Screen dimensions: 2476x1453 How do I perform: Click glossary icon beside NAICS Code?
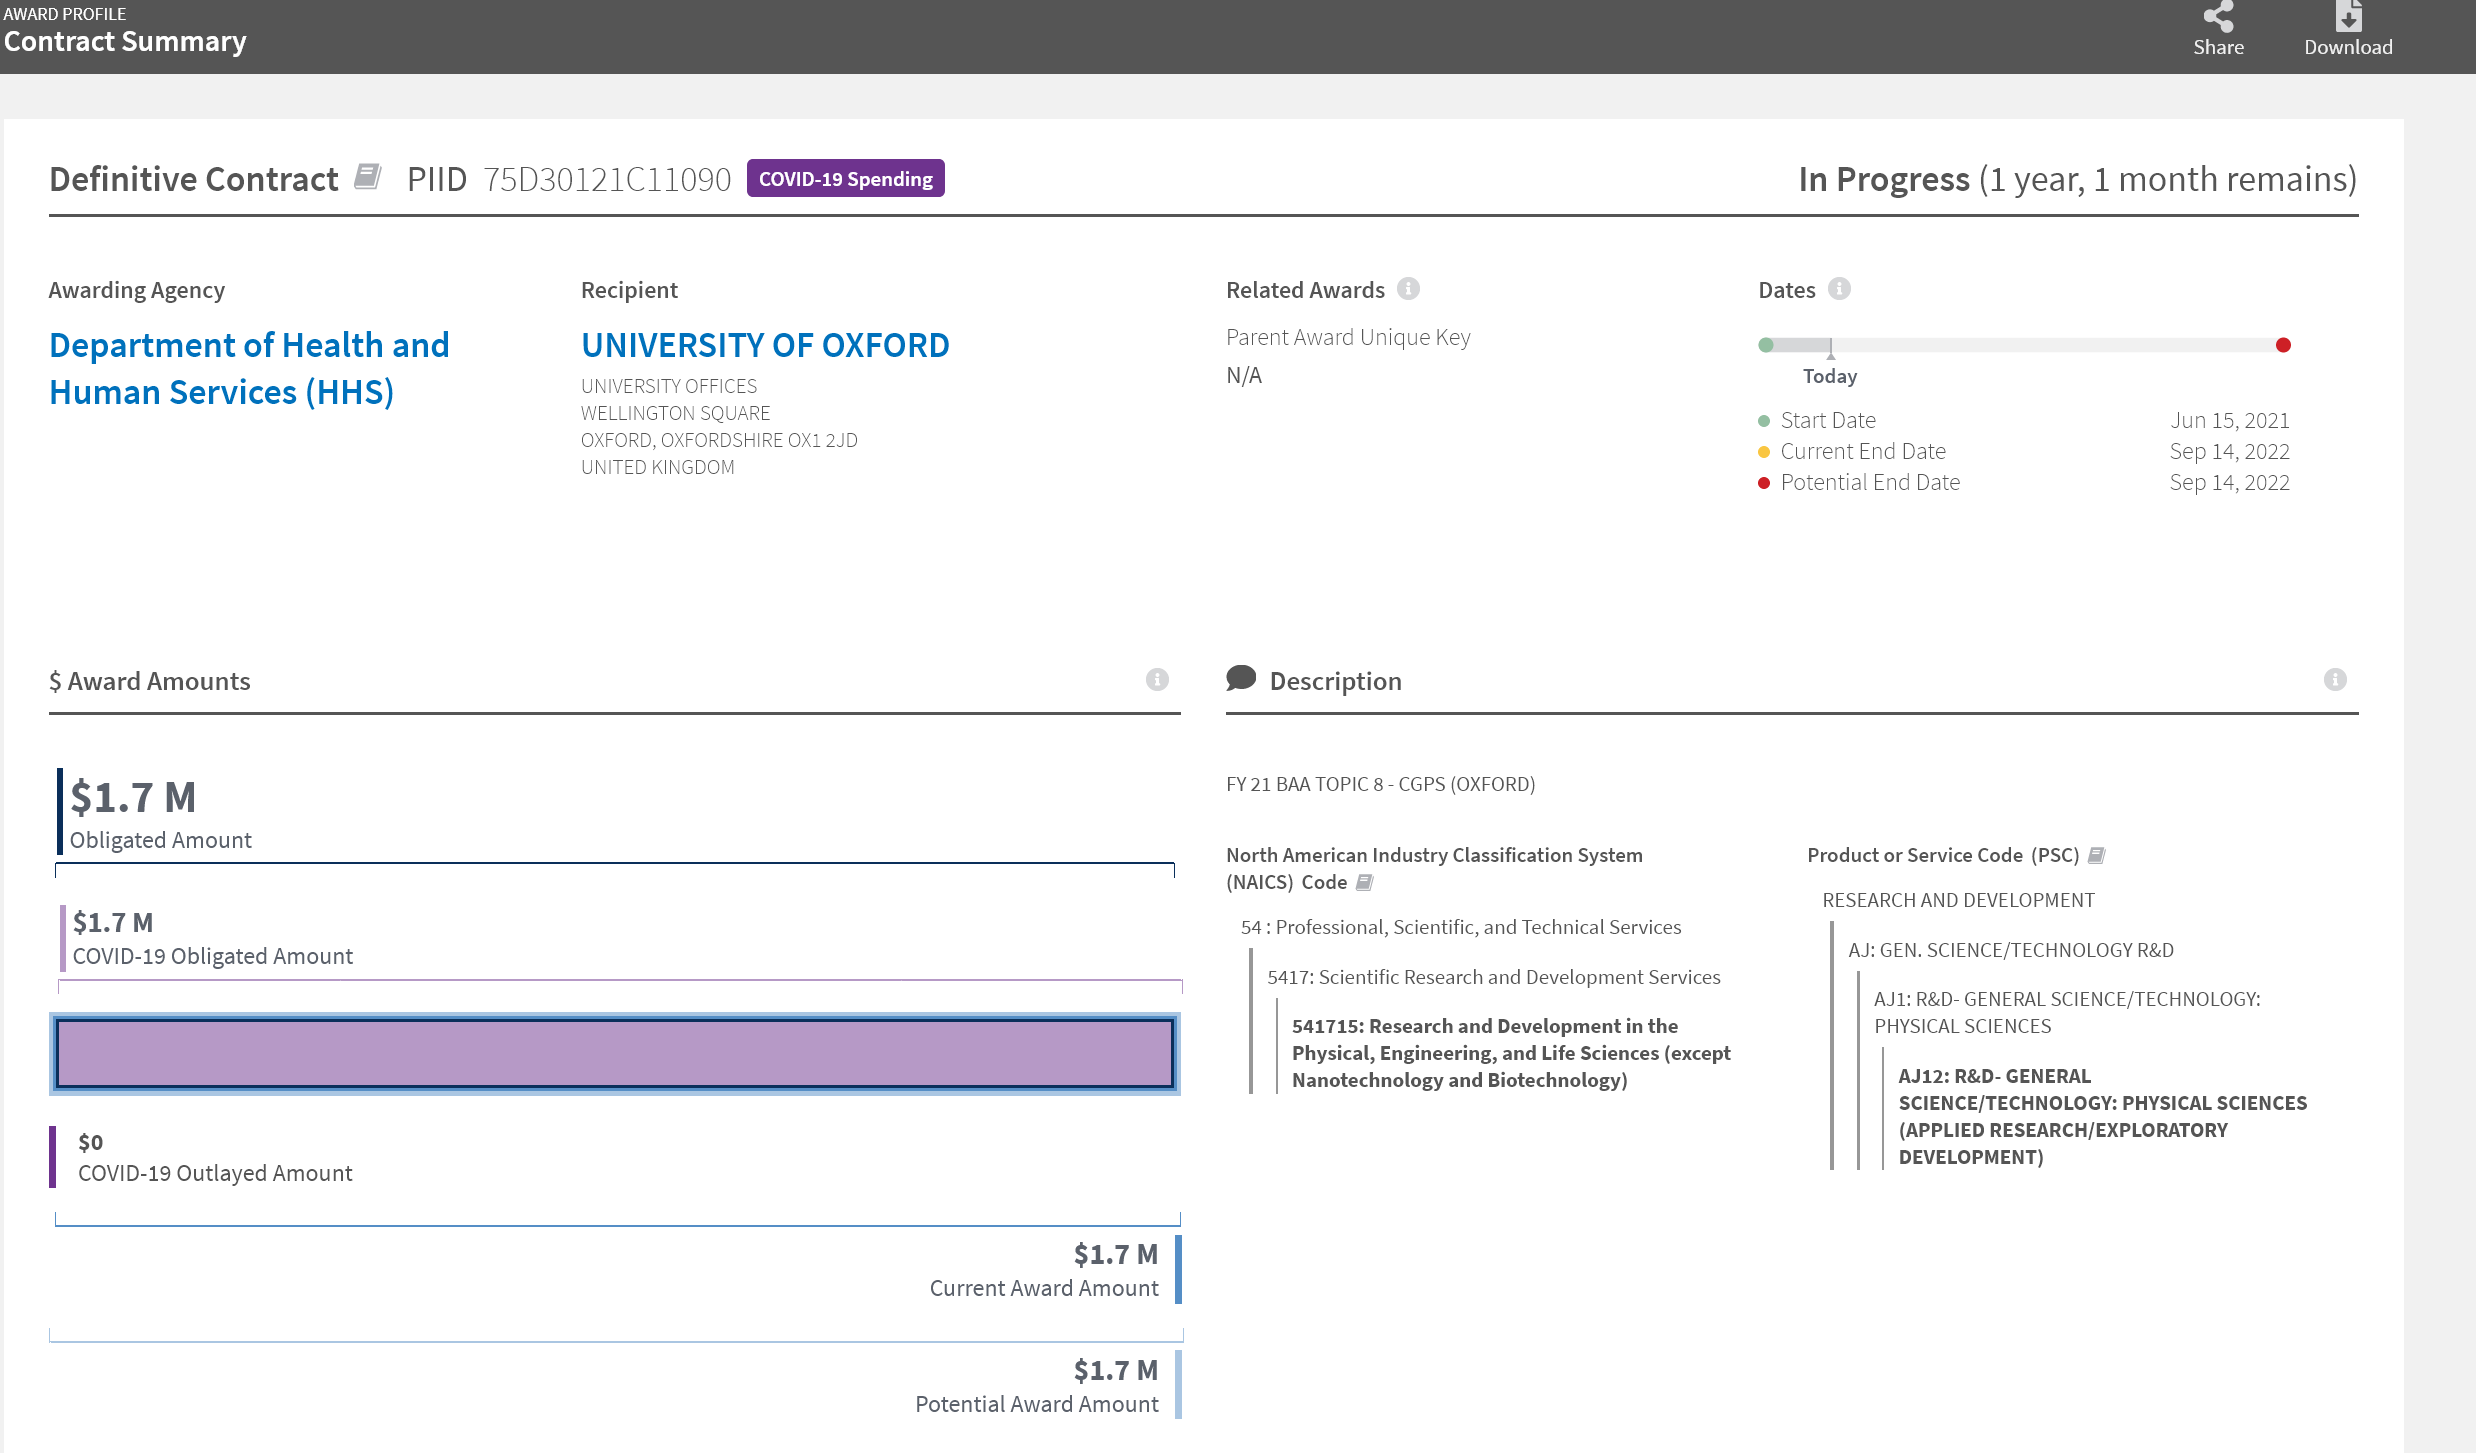(x=1364, y=882)
